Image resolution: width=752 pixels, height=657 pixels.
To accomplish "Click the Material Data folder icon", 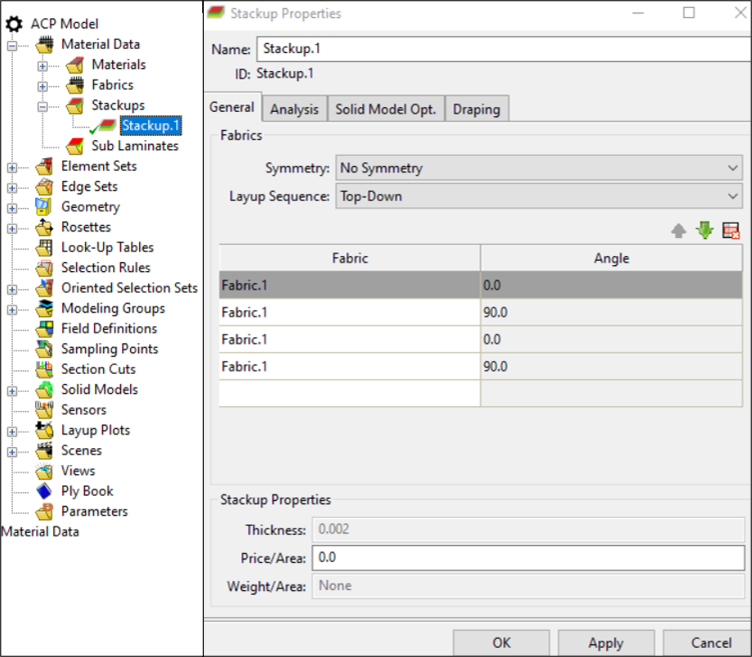I will (45, 45).
